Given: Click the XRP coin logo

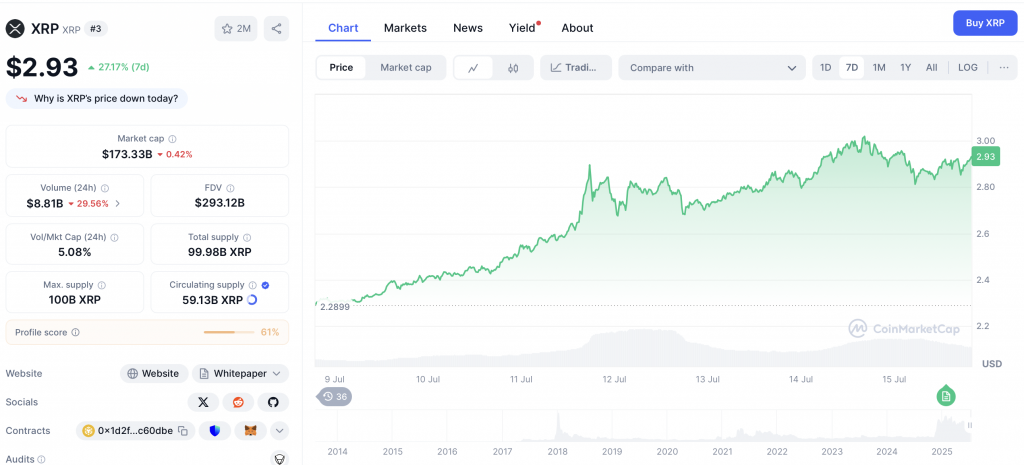Looking at the screenshot, I should point(16,29).
